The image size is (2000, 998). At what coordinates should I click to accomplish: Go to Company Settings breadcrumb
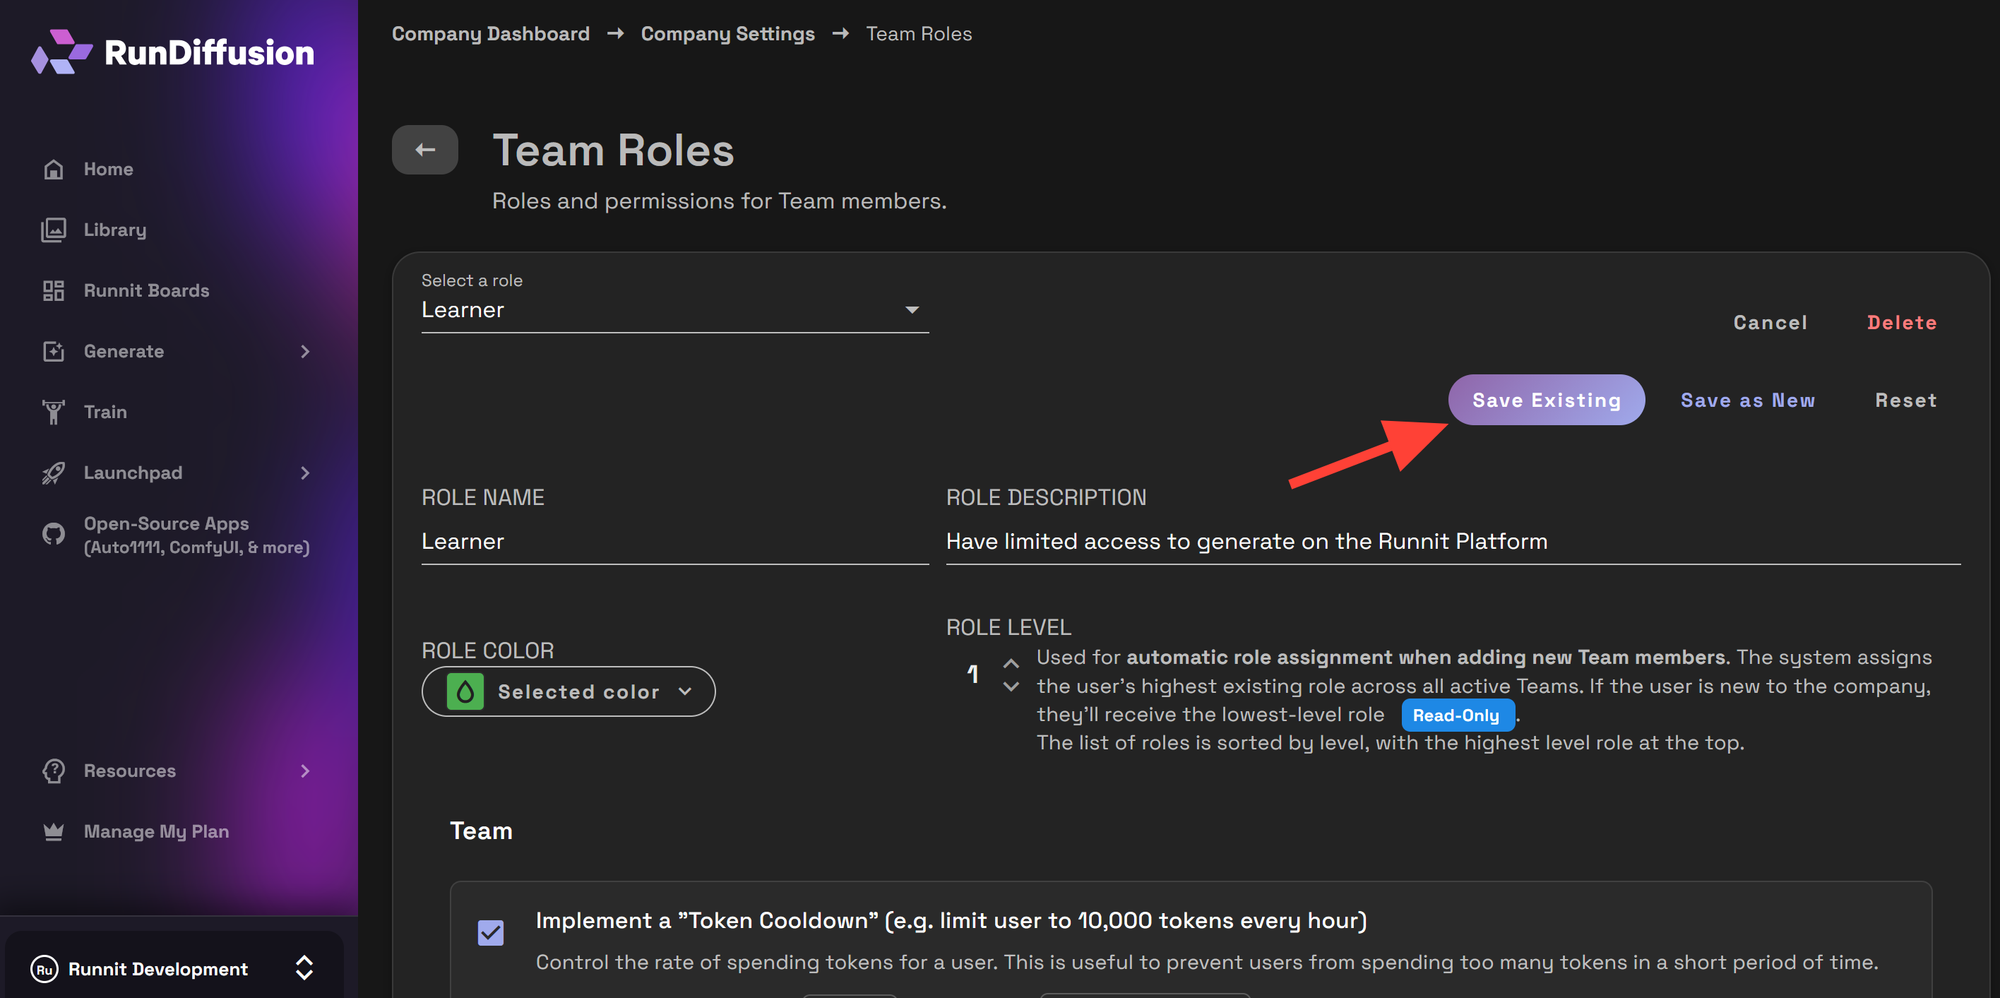pyautogui.click(x=727, y=34)
